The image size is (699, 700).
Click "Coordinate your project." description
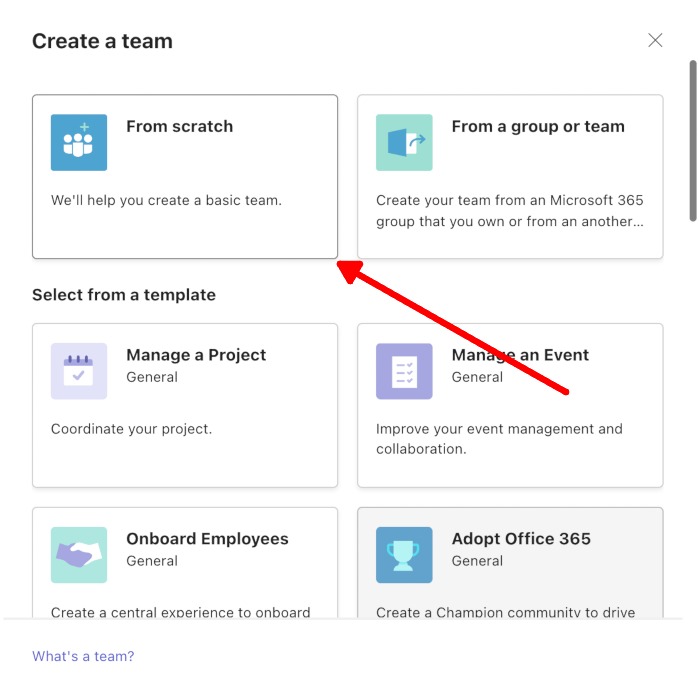pos(132,429)
